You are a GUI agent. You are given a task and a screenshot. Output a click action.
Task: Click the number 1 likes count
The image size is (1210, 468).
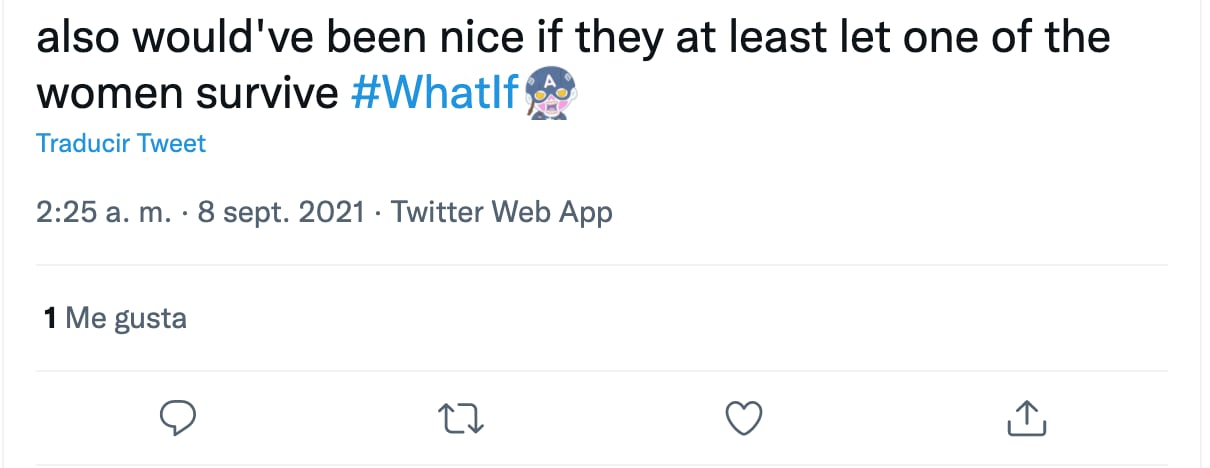[x=49, y=319]
